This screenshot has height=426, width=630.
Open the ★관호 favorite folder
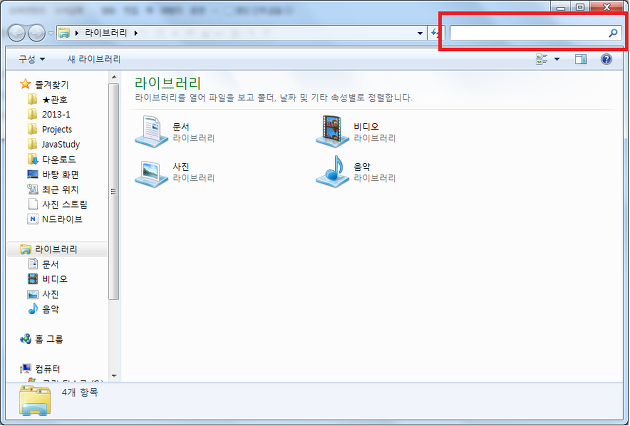(55, 99)
